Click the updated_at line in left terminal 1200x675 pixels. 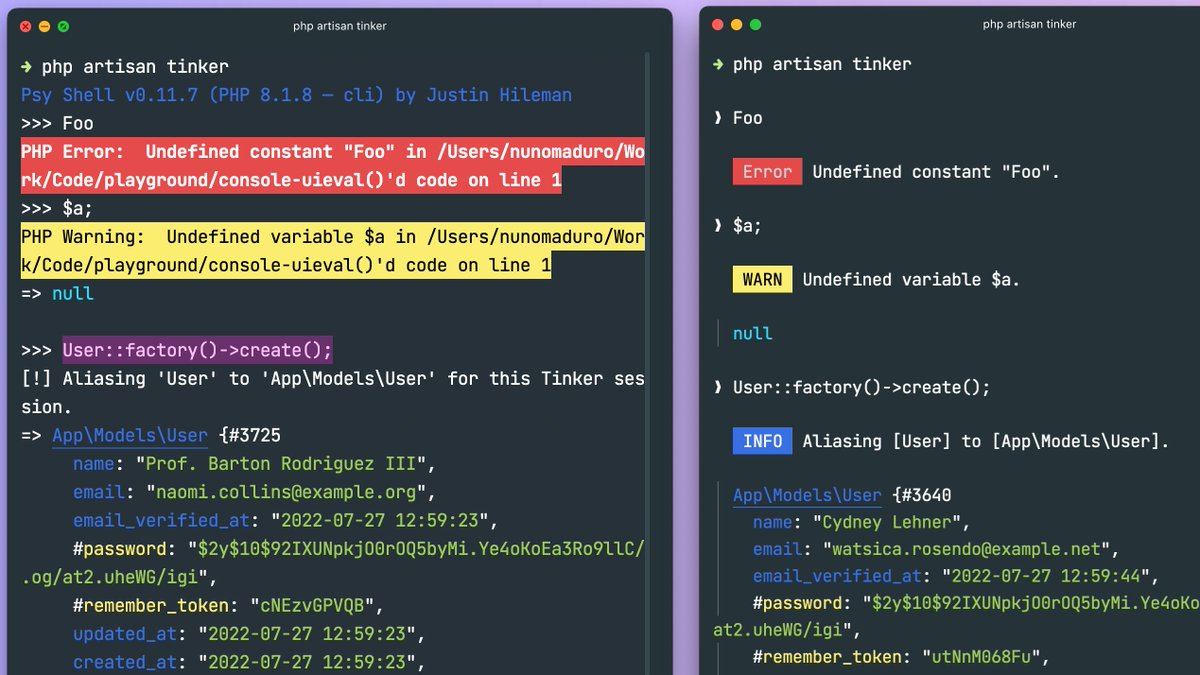coord(250,634)
